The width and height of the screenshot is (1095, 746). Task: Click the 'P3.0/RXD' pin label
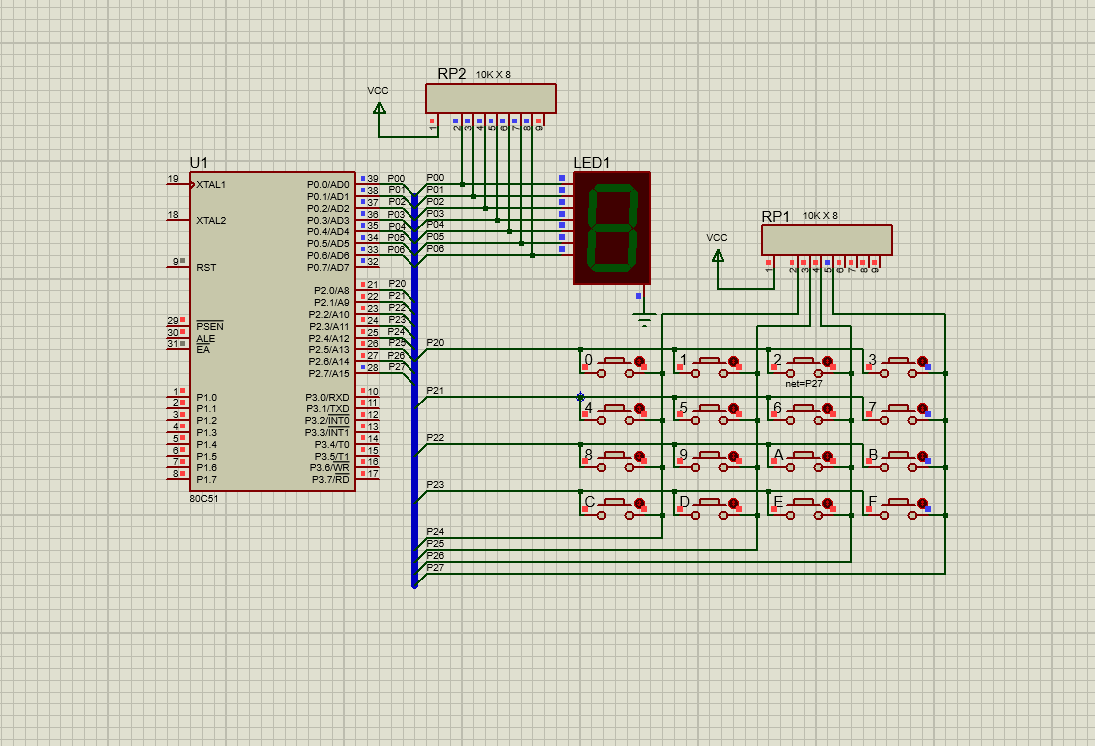coord(327,397)
